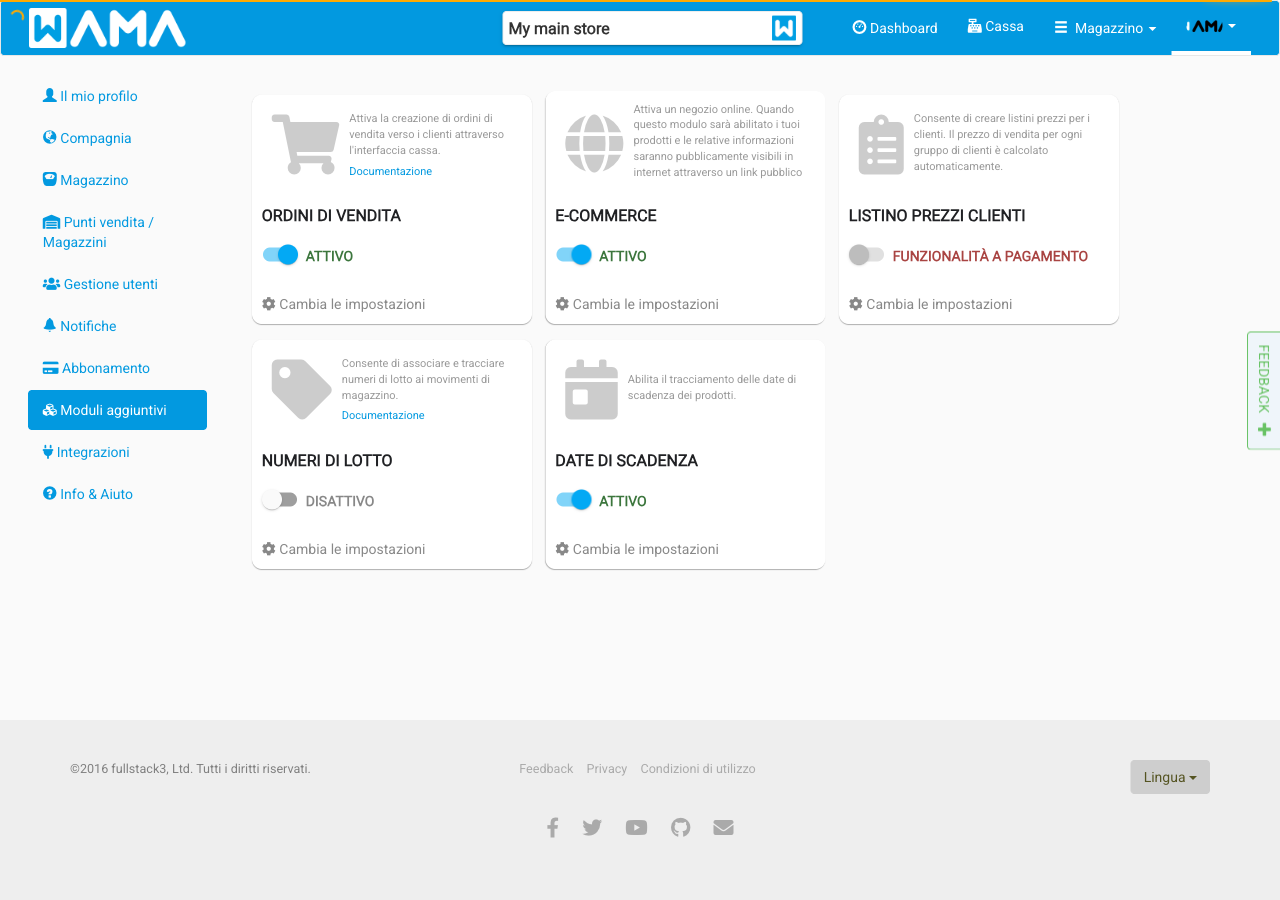This screenshot has height=900, width=1280.
Task: Click the gear icon in Ordini di vendita card
Action: pyautogui.click(x=268, y=303)
